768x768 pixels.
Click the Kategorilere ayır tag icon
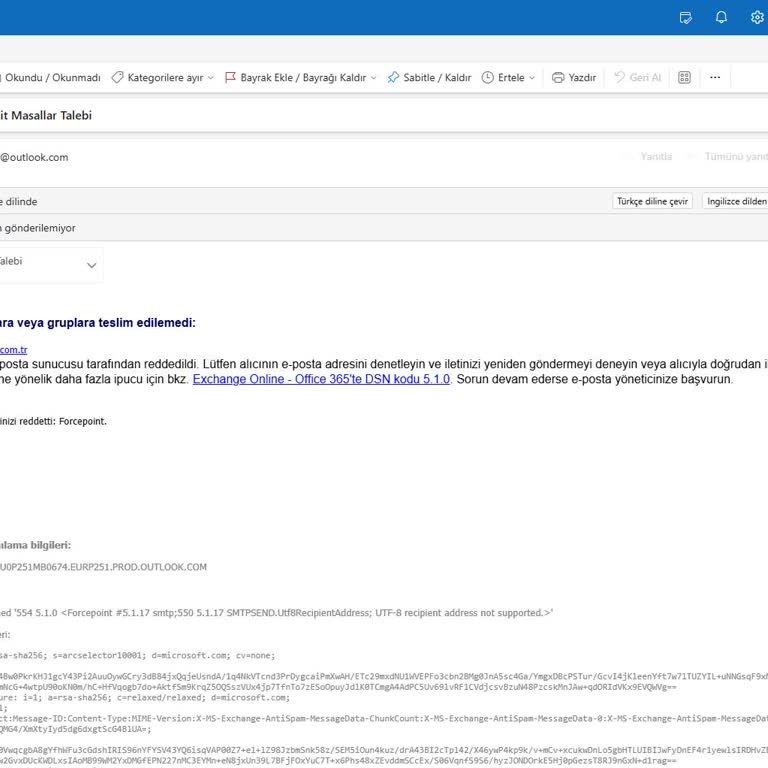[x=118, y=78]
